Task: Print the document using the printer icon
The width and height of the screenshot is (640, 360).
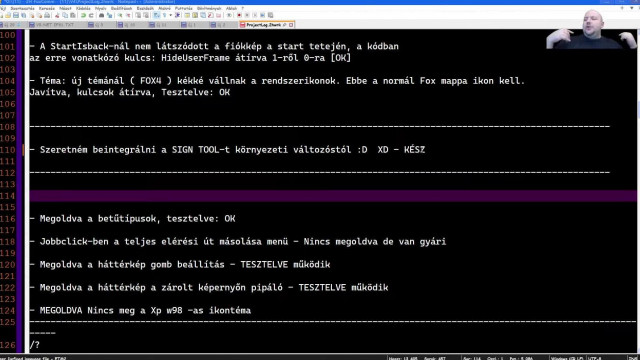Action: (x=47, y=16)
